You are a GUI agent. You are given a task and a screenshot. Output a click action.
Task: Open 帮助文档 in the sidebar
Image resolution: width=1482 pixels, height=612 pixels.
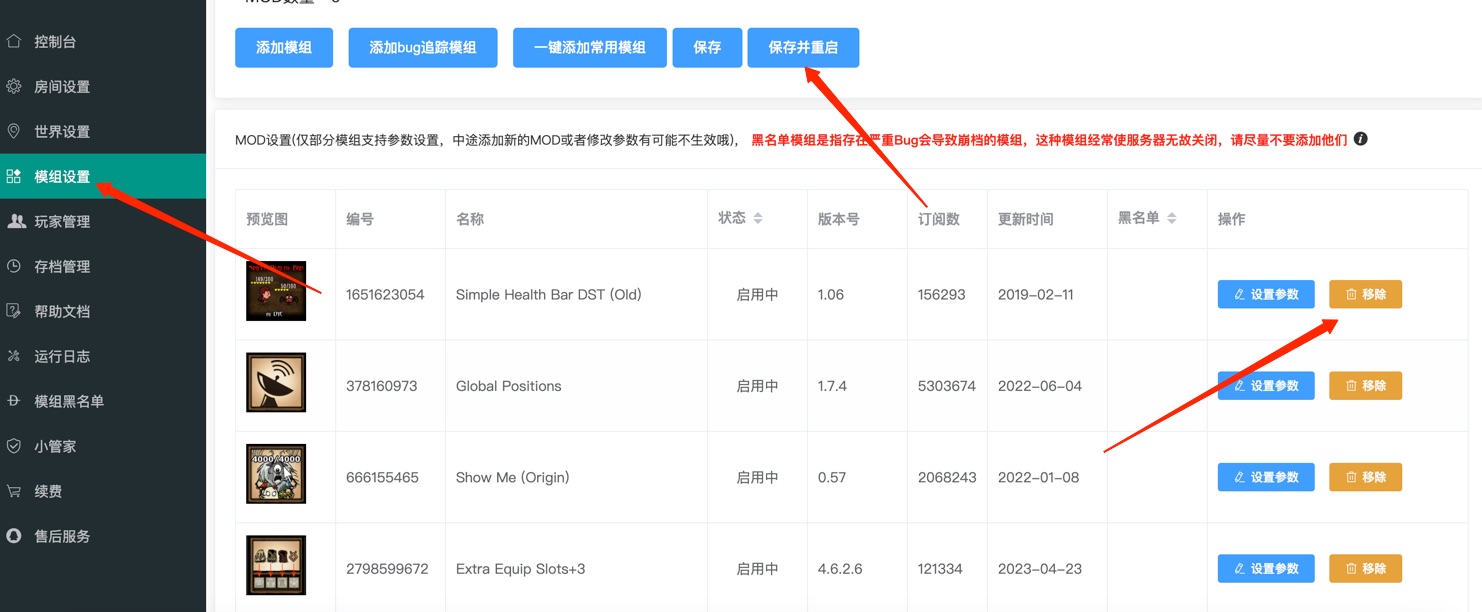point(62,312)
